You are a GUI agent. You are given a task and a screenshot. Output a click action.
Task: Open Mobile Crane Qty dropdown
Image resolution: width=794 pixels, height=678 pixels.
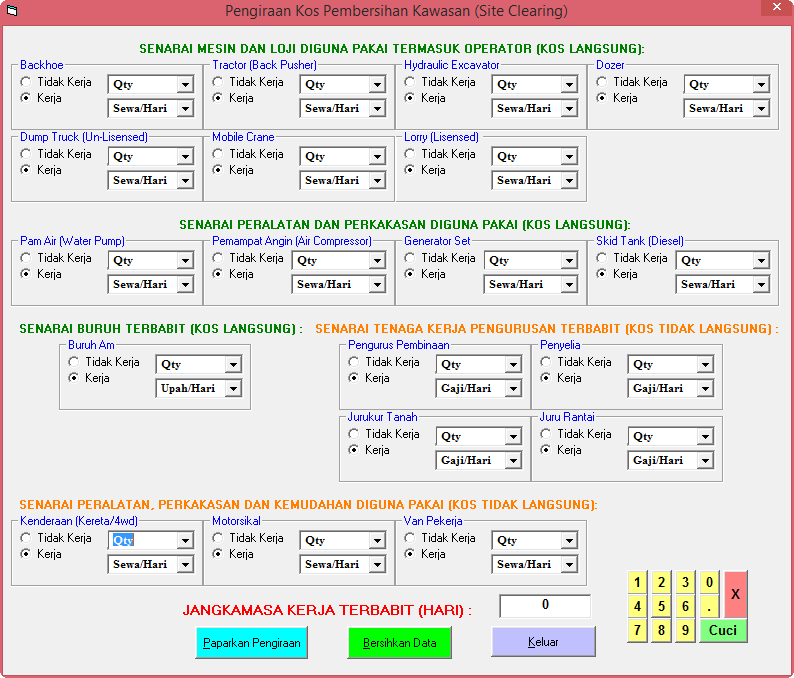click(x=377, y=156)
